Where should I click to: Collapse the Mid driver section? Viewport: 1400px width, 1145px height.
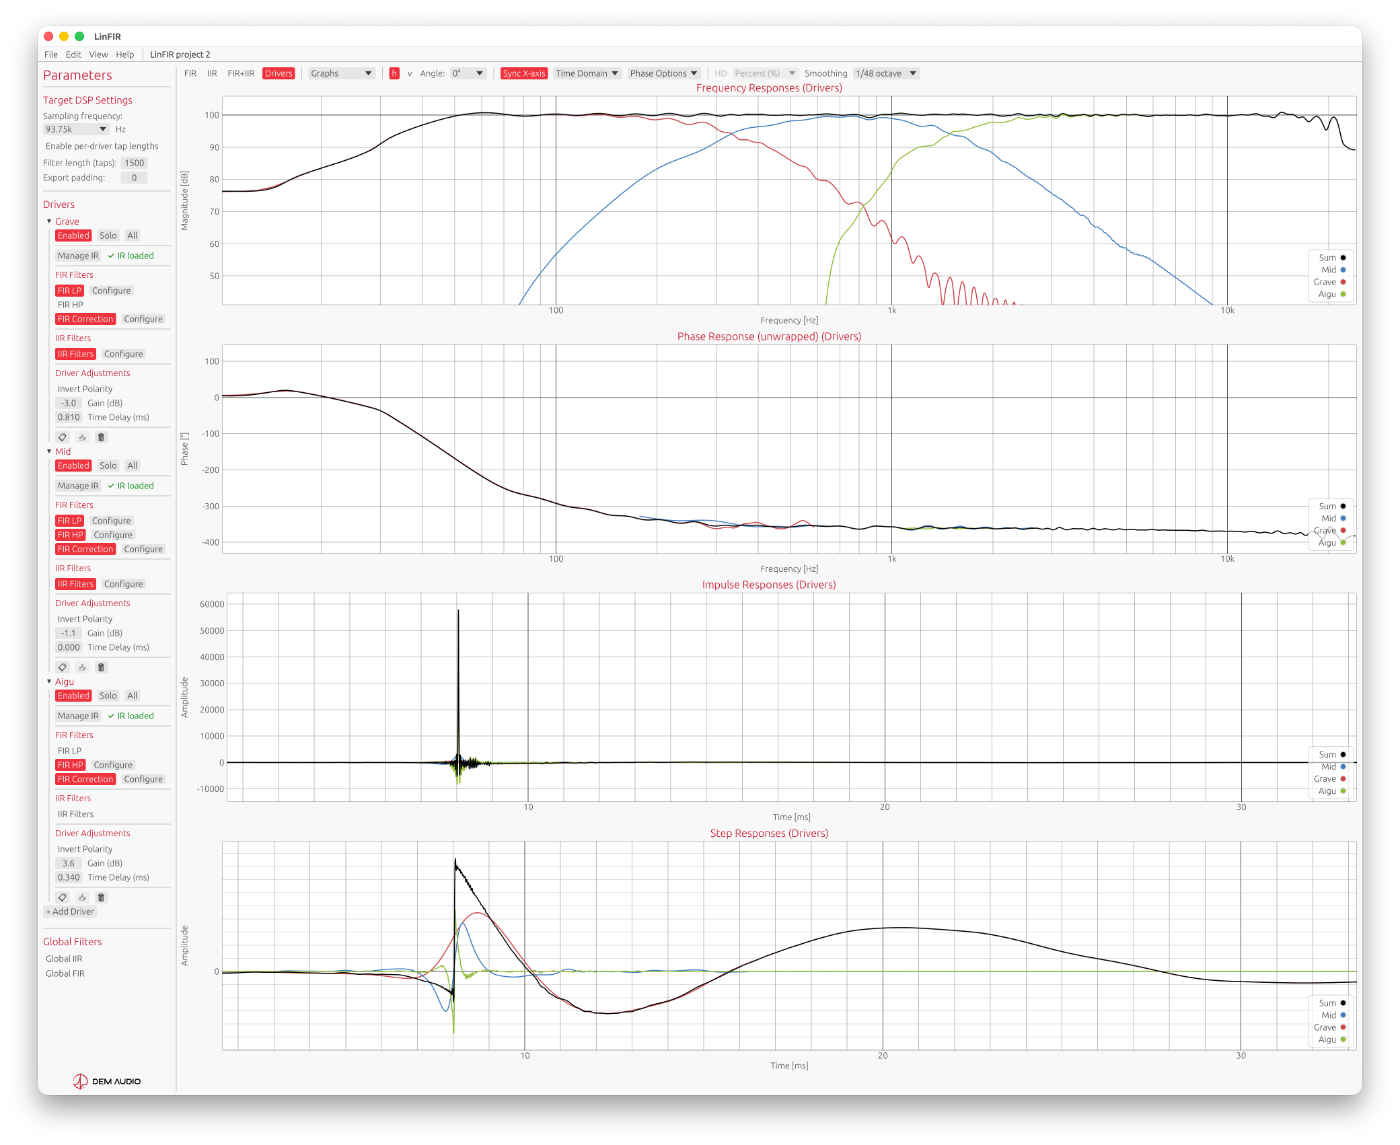coord(49,452)
